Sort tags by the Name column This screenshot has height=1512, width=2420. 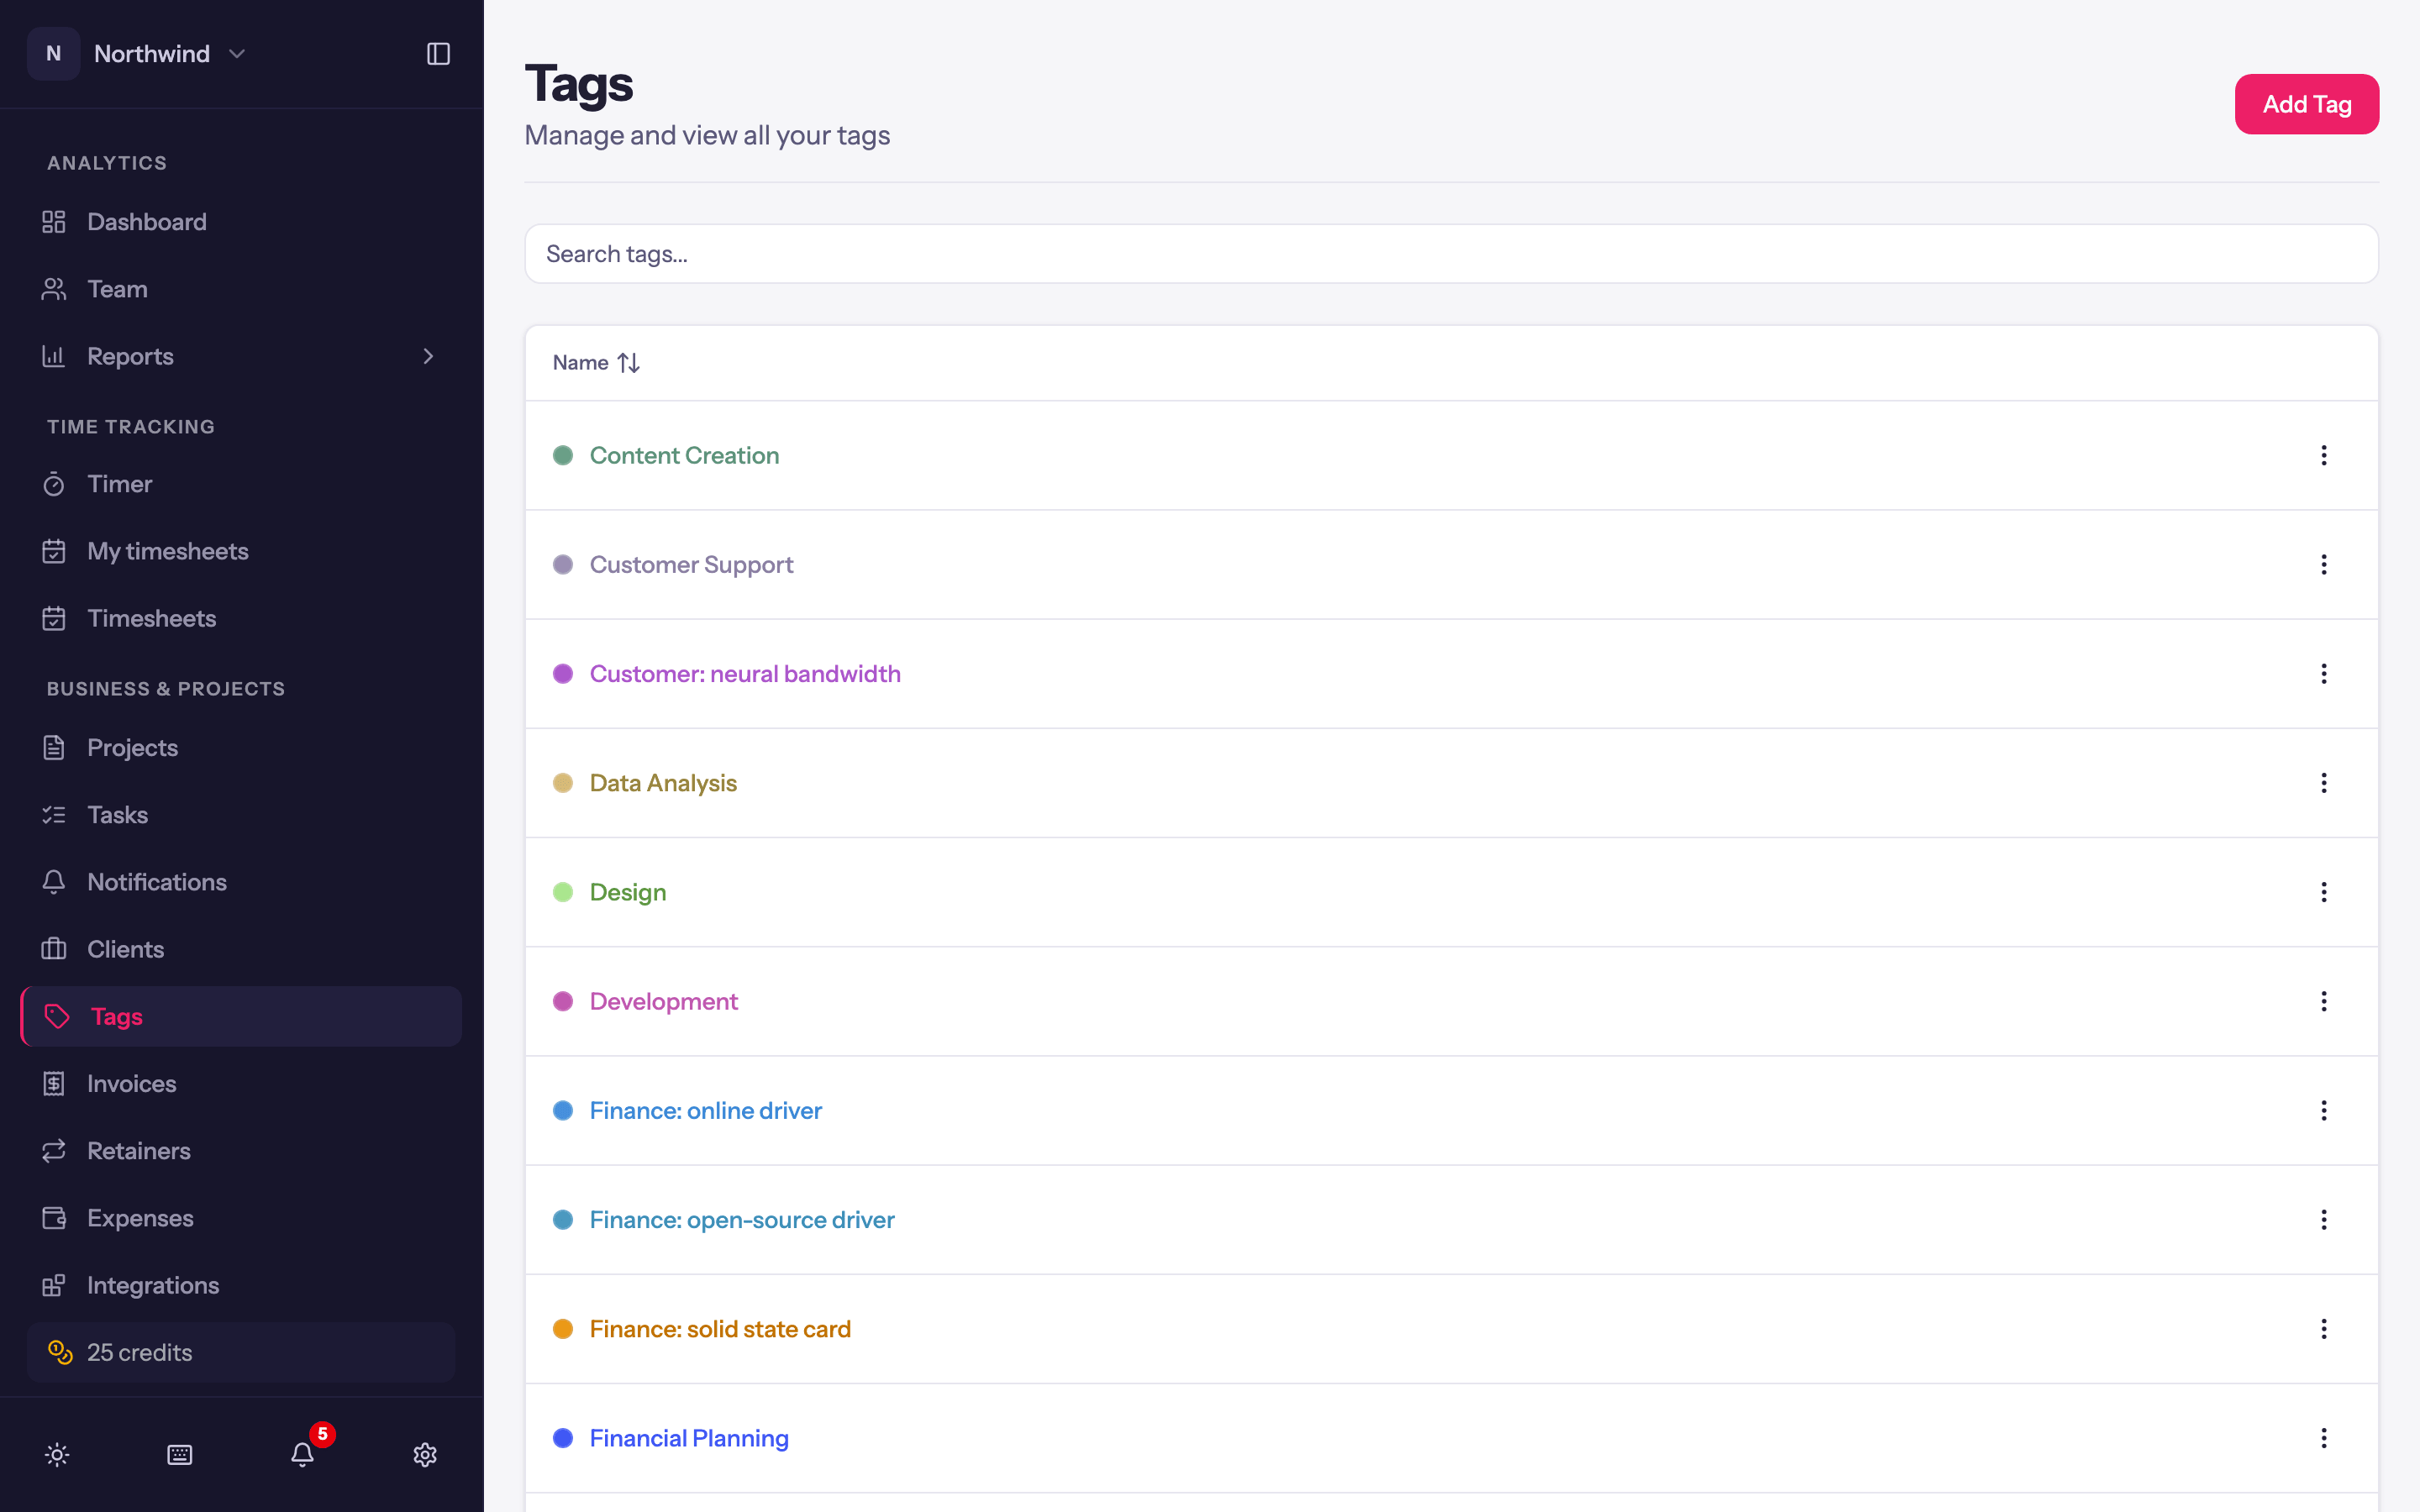coord(597,363)
